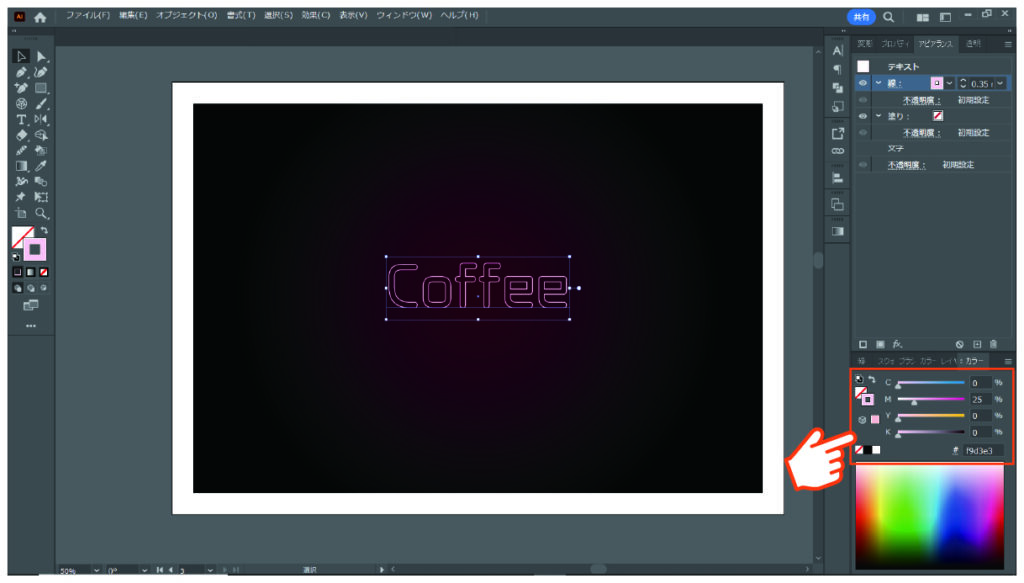Click the Home icon
Image resolution: width=1024 pixels, height=583 pixels.
(40, 18)
